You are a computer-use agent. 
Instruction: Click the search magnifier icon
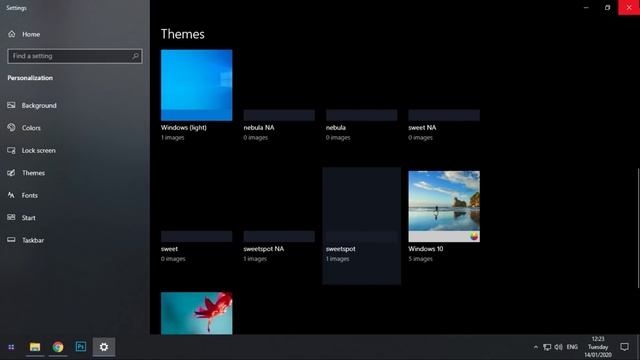[x=135, y=56]
